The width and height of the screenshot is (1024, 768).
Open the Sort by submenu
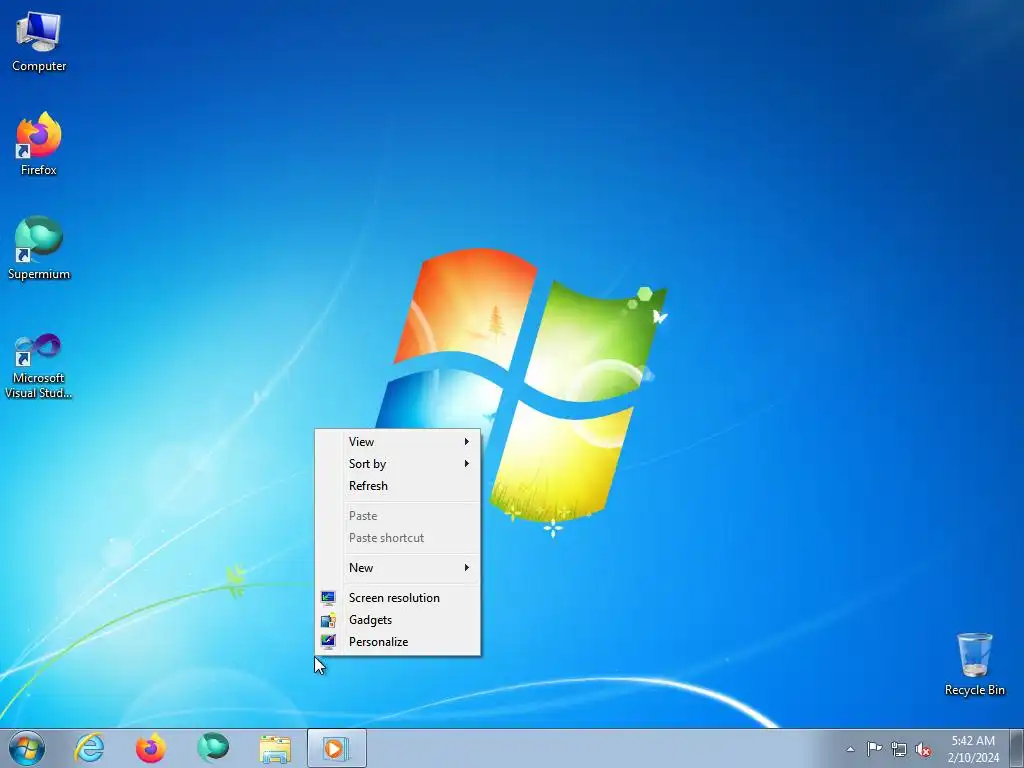pyautogui.click(x=398, y=464)
